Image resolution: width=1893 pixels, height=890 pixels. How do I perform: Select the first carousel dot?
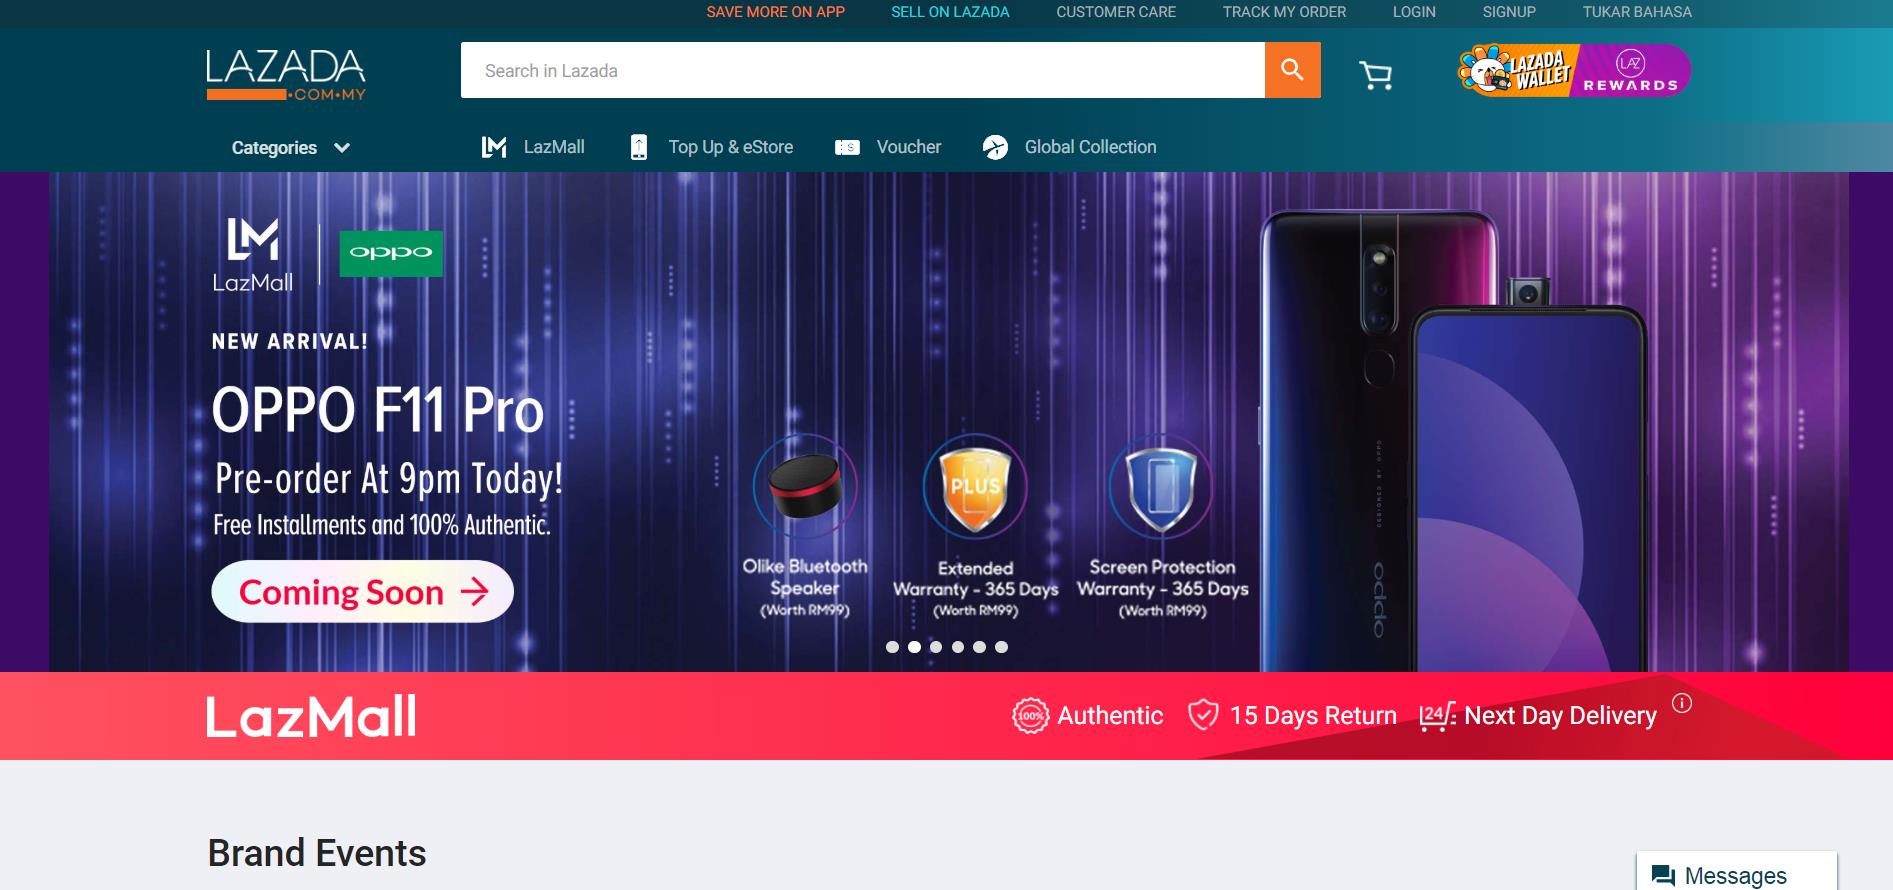[892, 647]
